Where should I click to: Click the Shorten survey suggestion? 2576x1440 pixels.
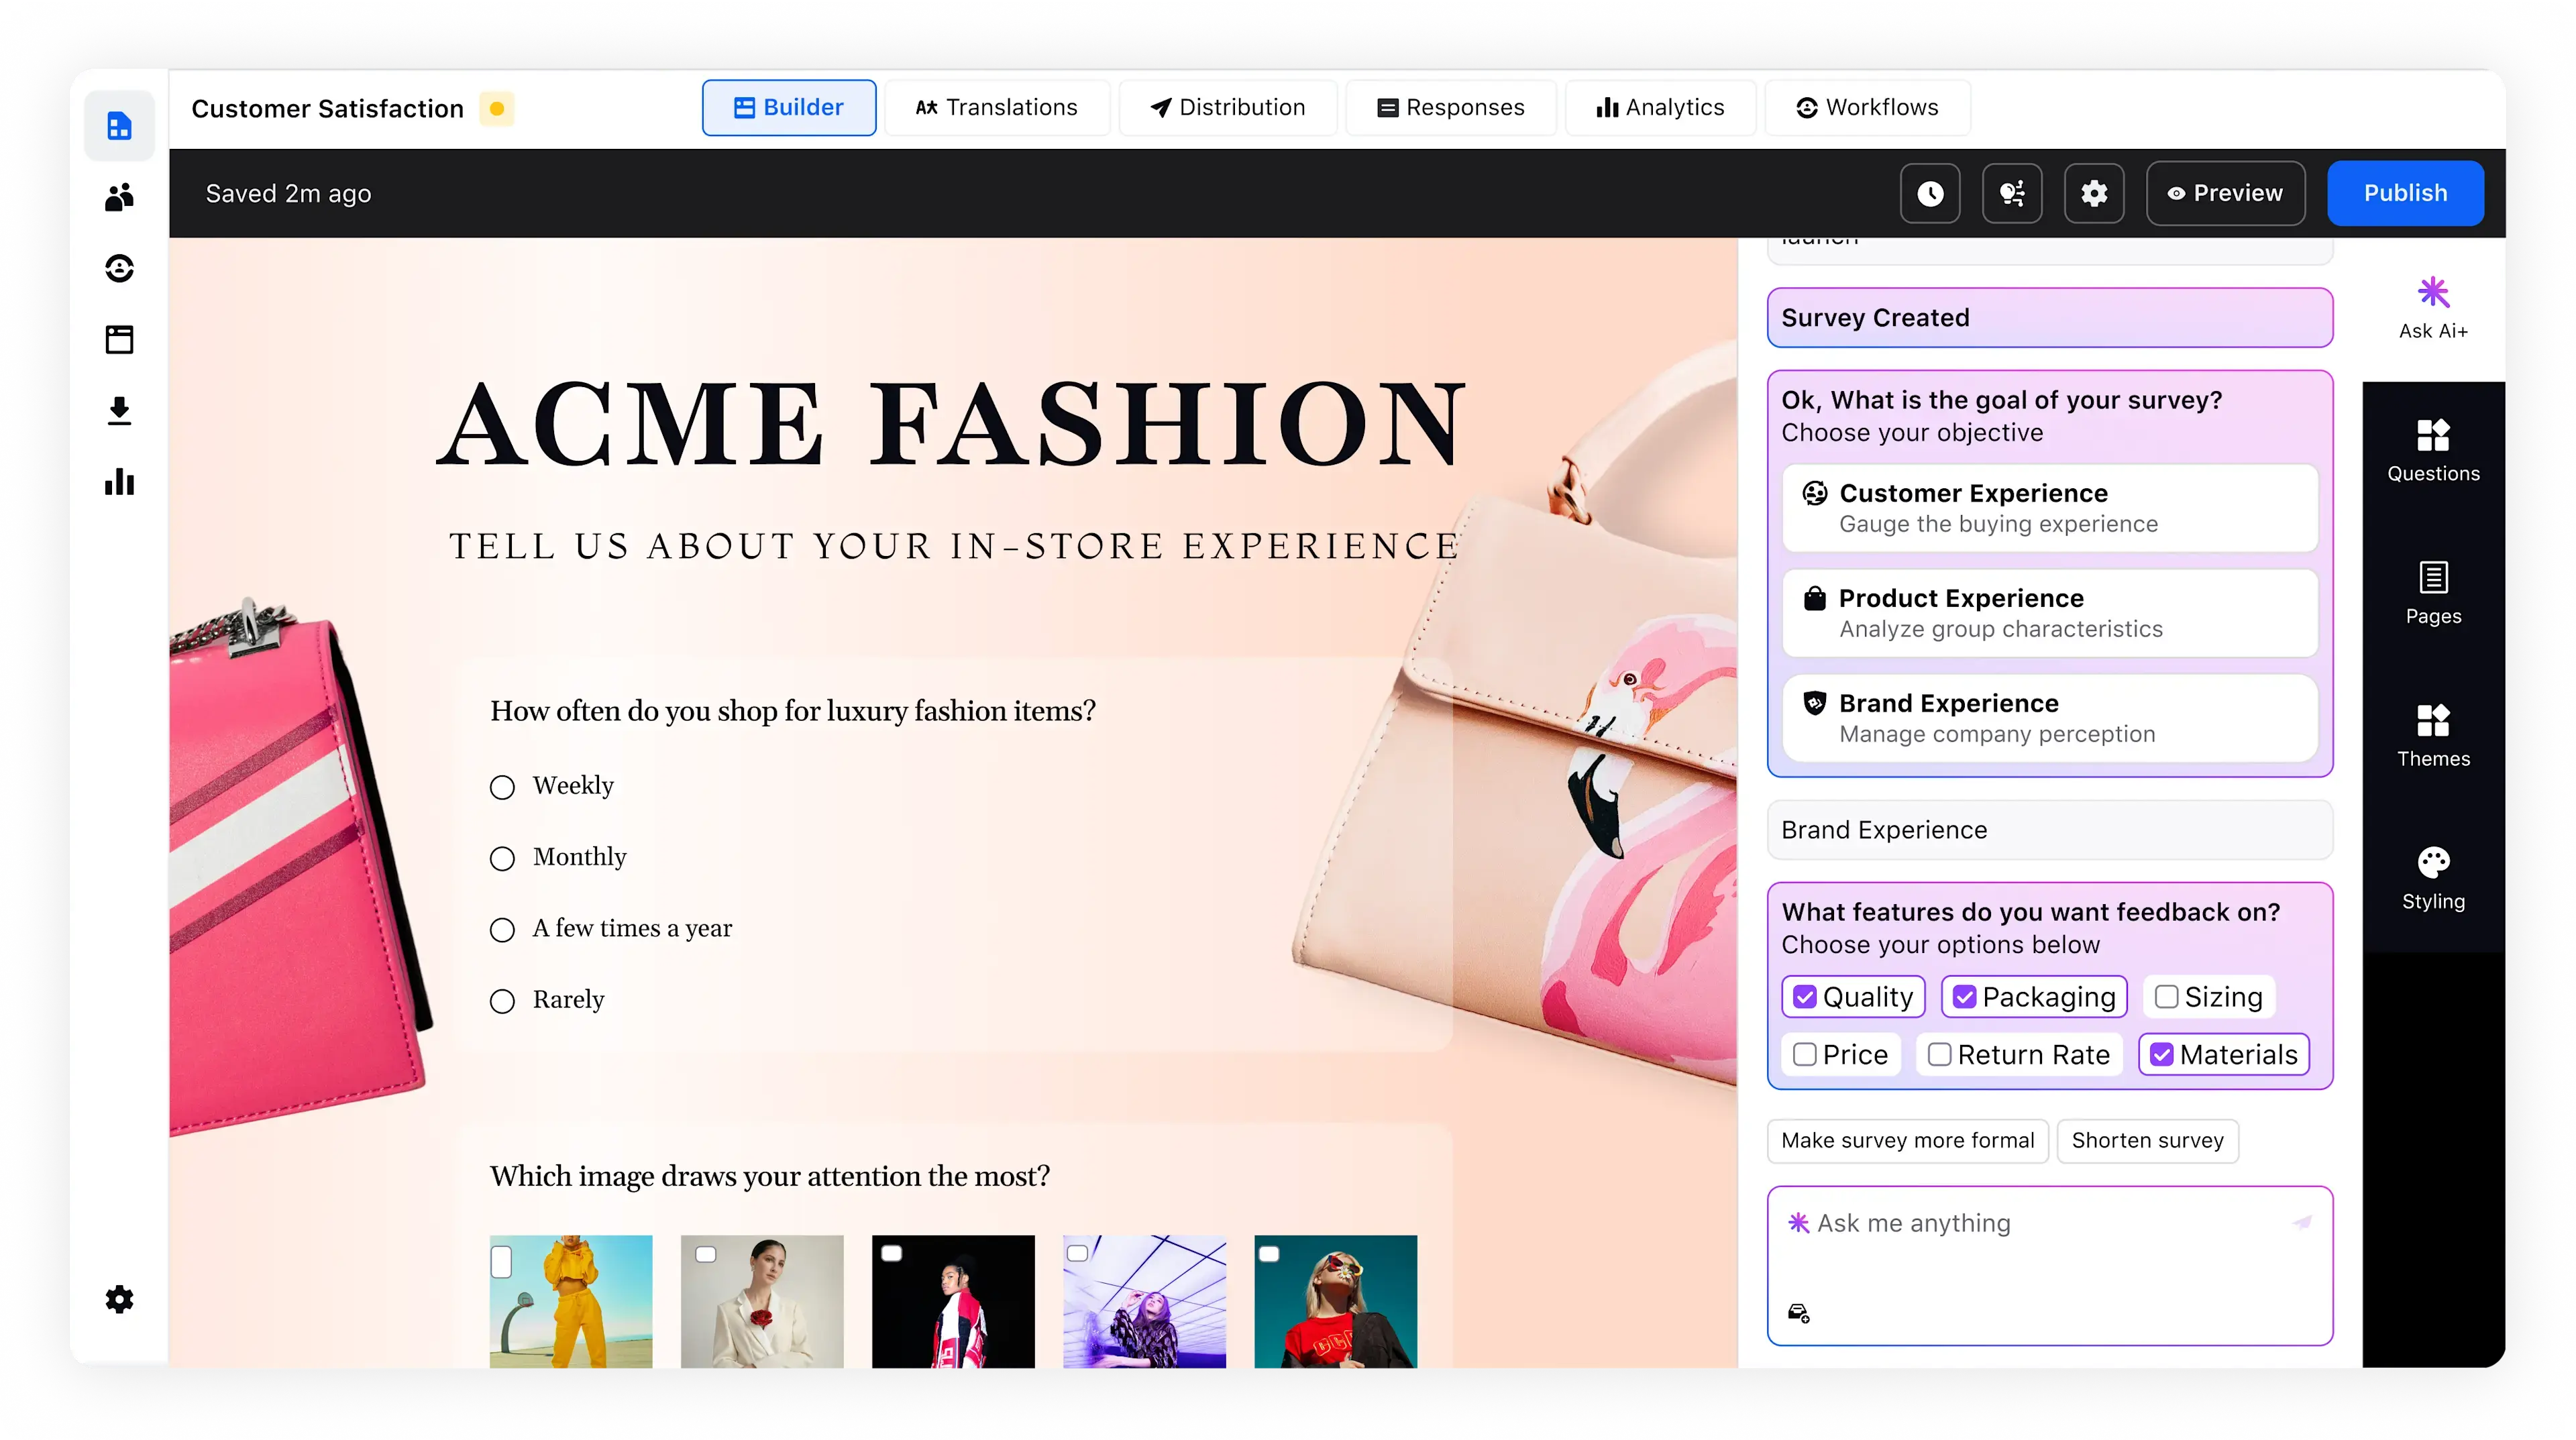[x=2146, y=1140]
